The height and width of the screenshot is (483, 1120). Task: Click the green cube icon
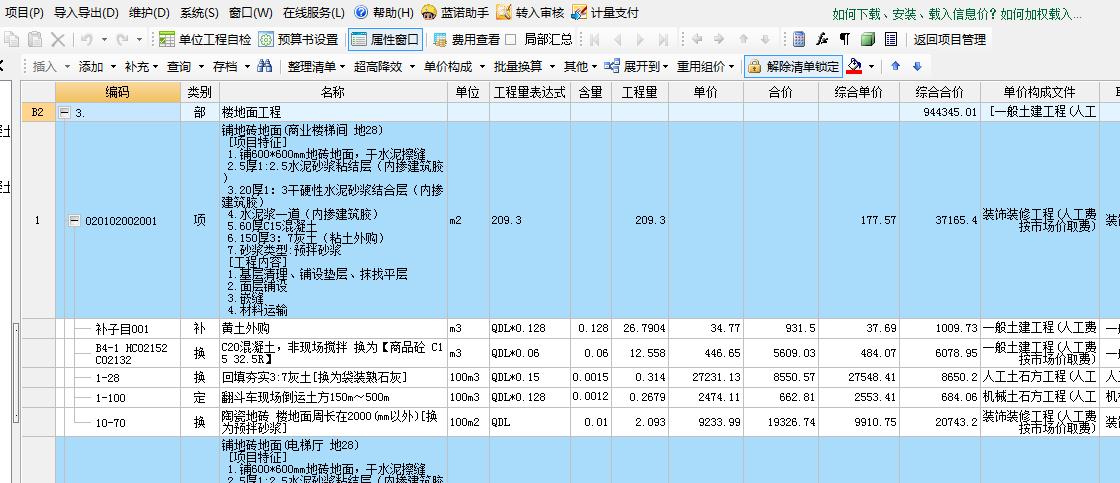coord(868,39)
